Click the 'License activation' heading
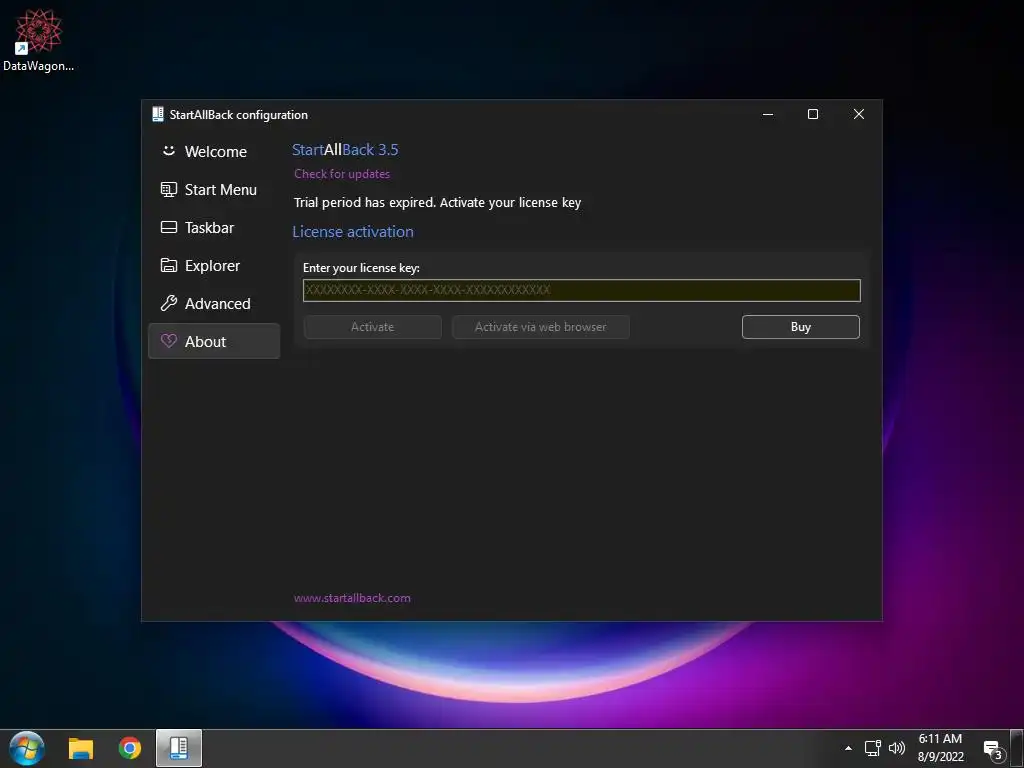Image resolution: width=1024 pixels, height=768 pixels. tap(353, 232)
